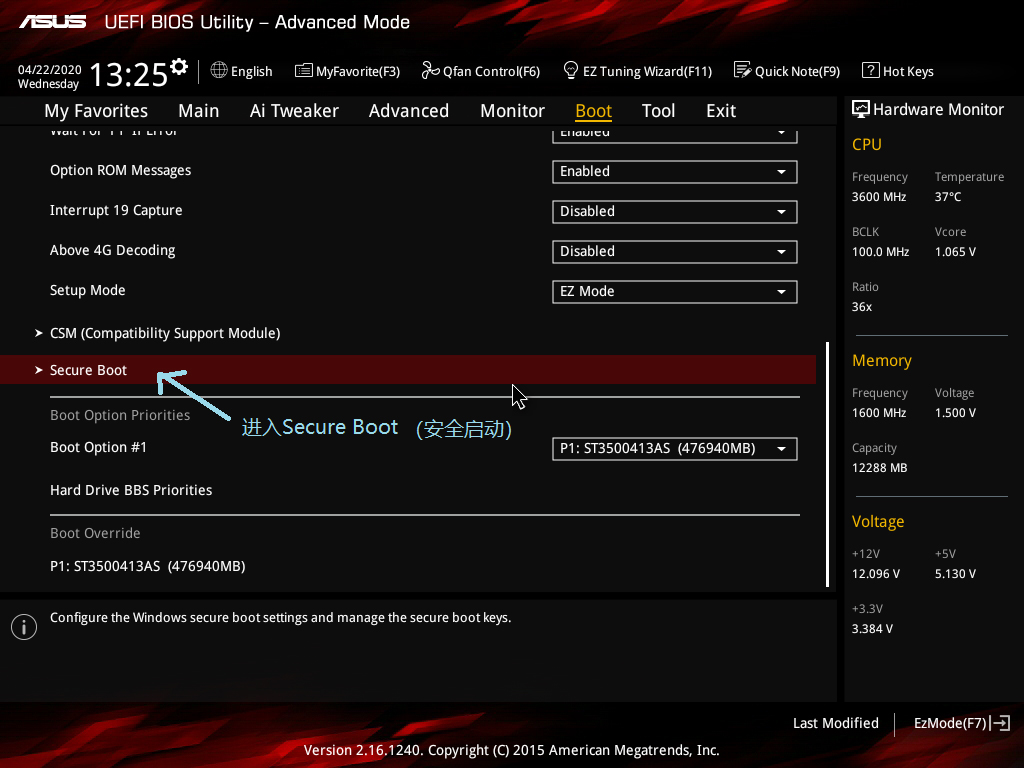Click the globe language icon

219,71
